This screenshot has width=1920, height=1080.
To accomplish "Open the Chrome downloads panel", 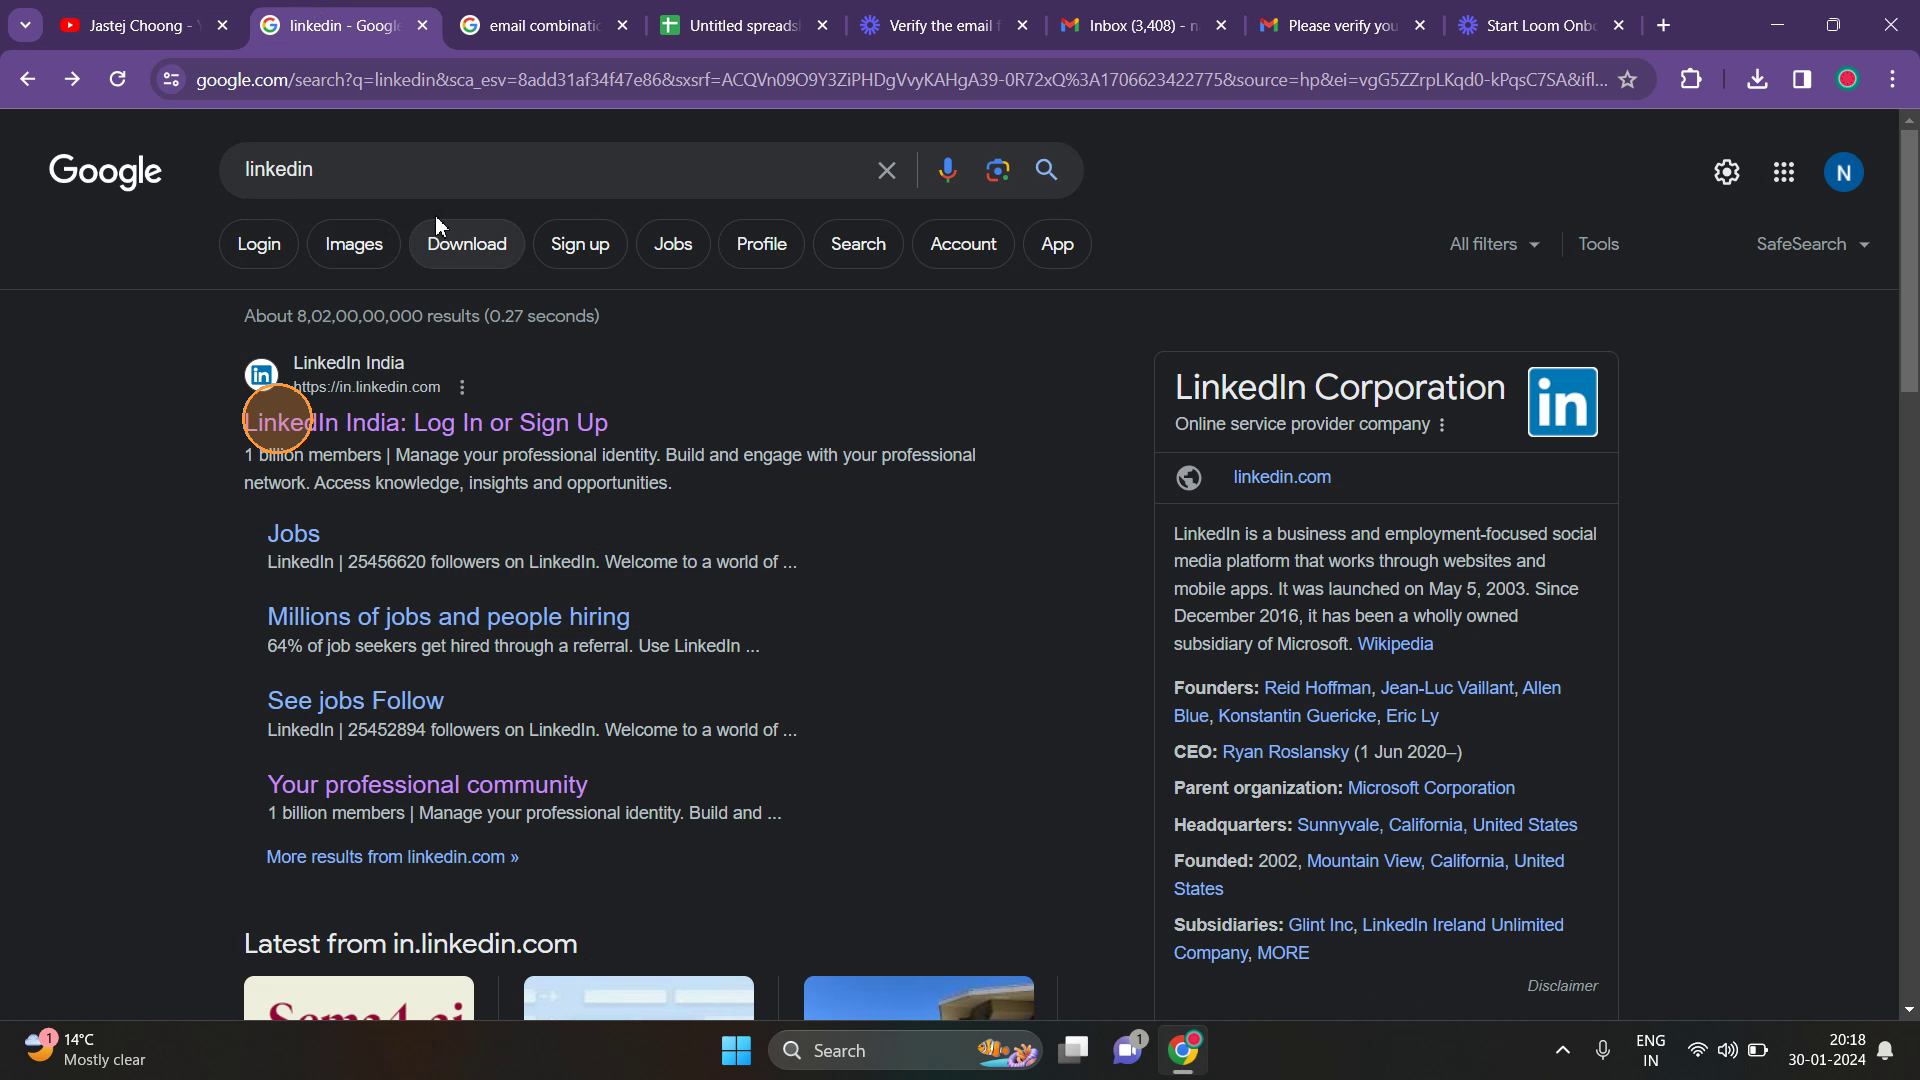I will [x=1757, y=79].
